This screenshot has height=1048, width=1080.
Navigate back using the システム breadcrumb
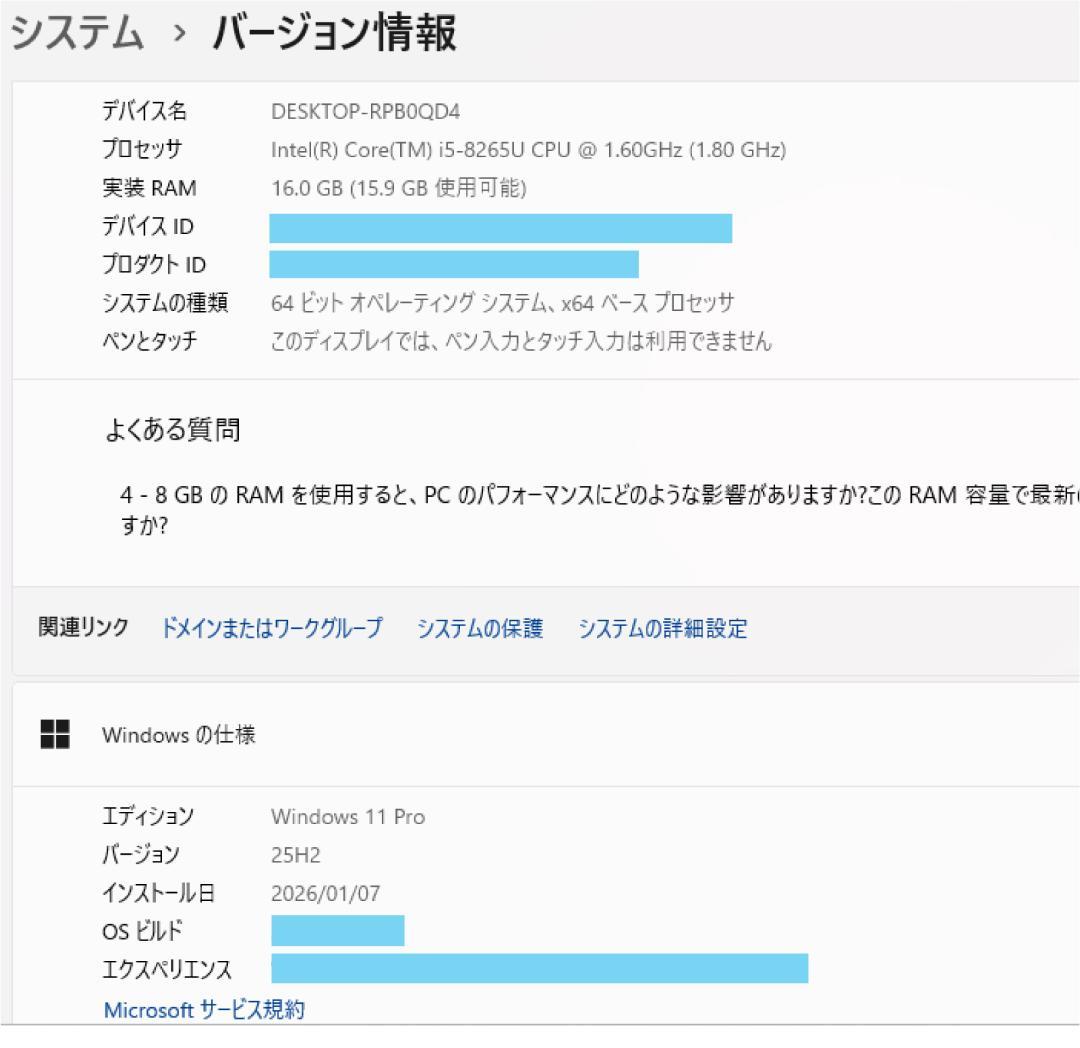pos(75,33)
